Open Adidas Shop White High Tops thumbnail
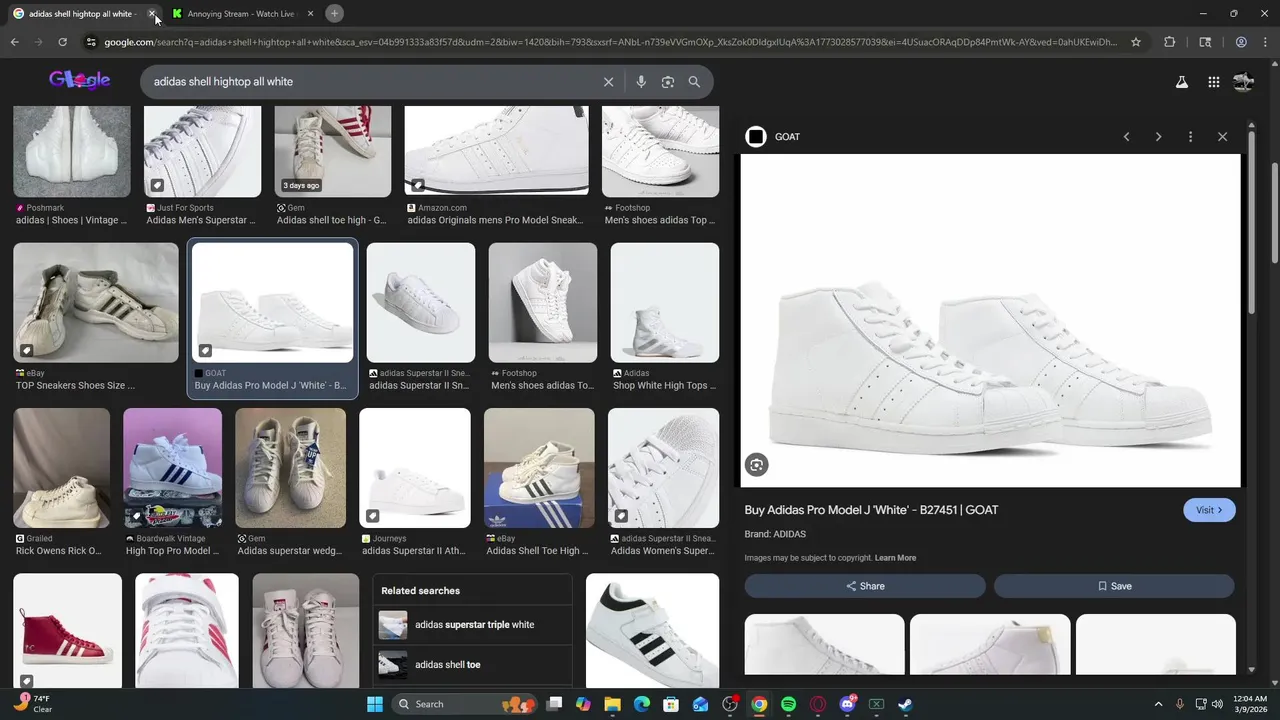The height and width of the screenshot is (720, 1280). click(665, 302)
